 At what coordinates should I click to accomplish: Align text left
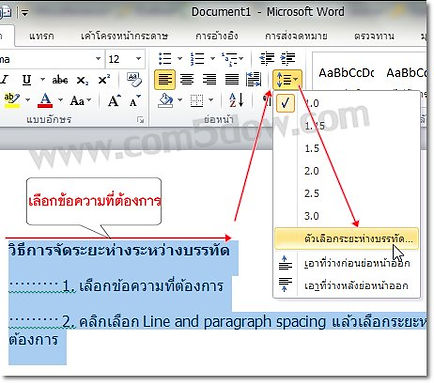pyautogui.click(x=165, y=79)
